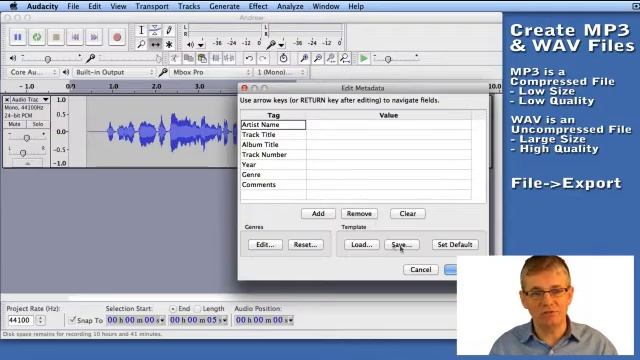
Task: Mute the Audio Track
Action: [14, 124]
